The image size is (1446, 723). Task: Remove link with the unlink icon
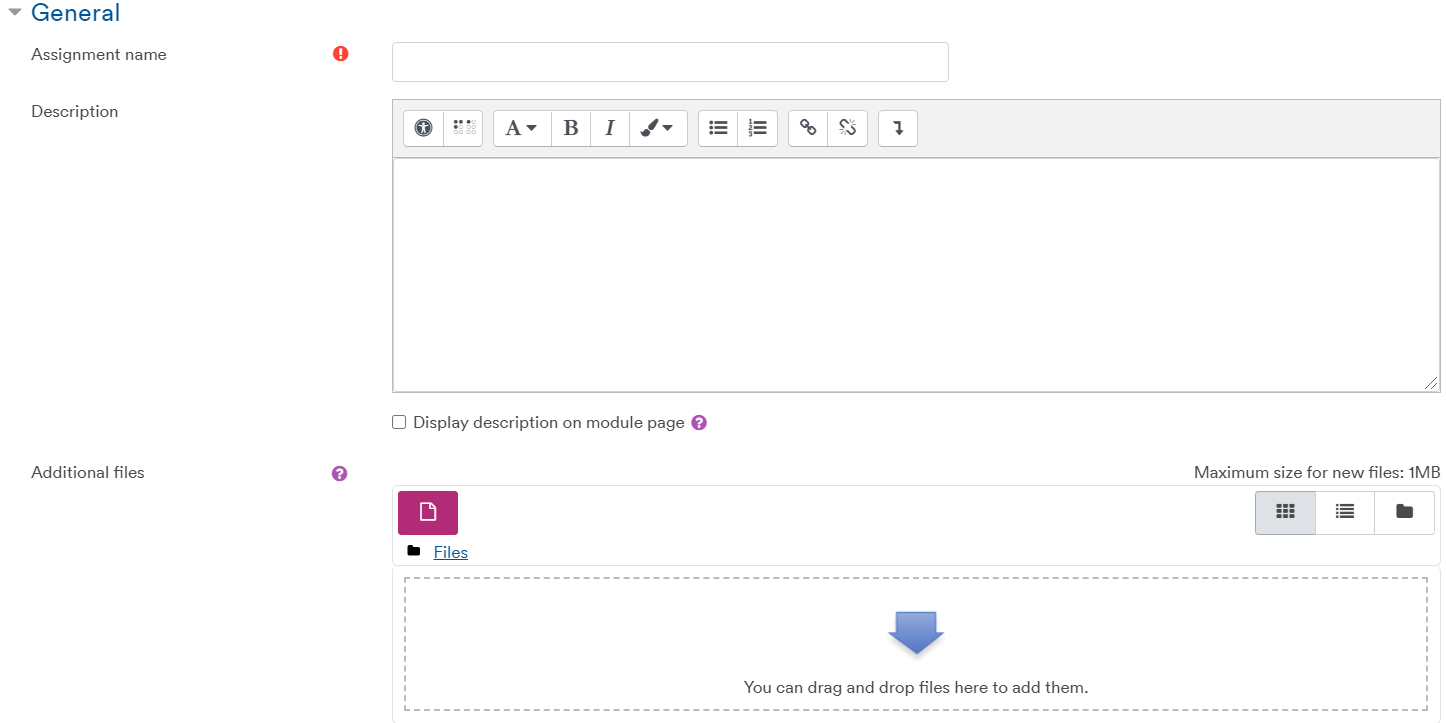847,128
